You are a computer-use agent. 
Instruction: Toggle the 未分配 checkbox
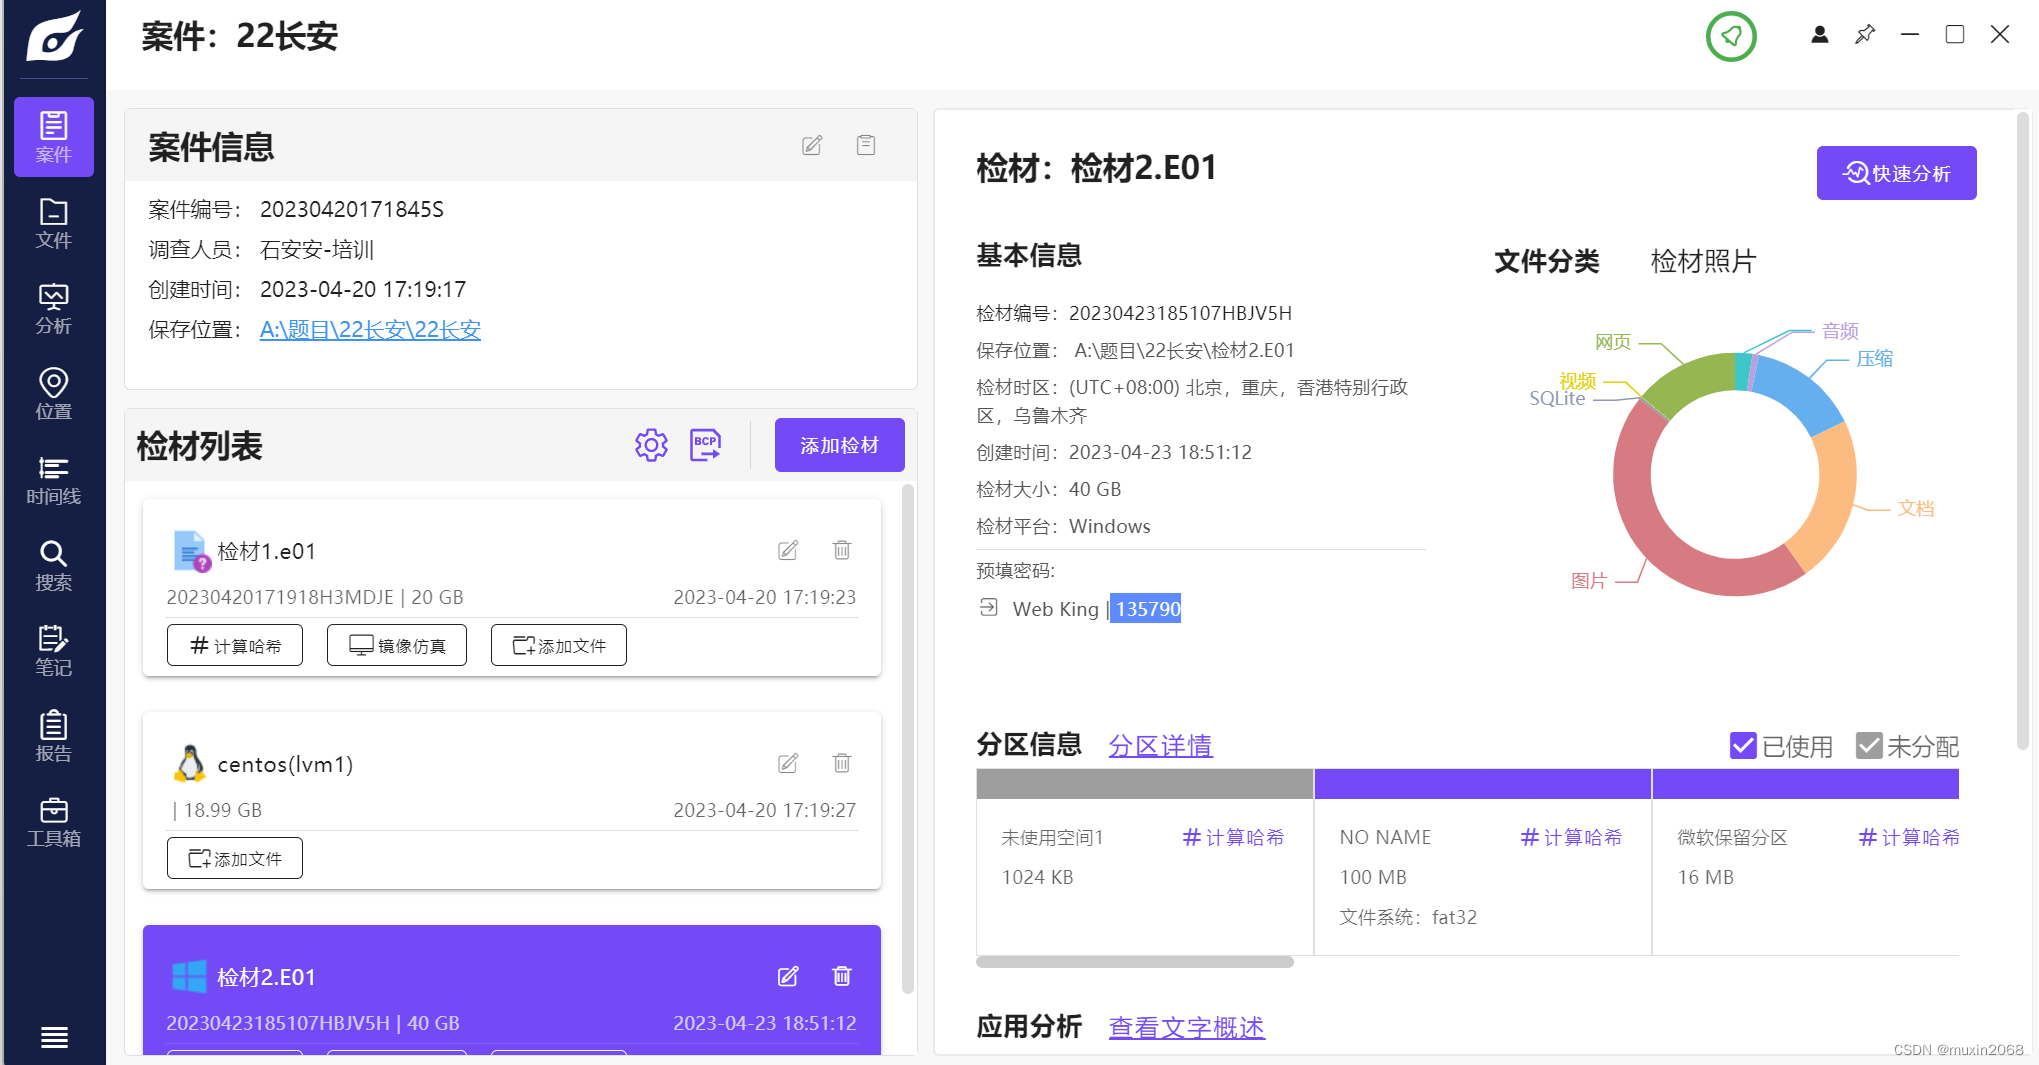1869,745
